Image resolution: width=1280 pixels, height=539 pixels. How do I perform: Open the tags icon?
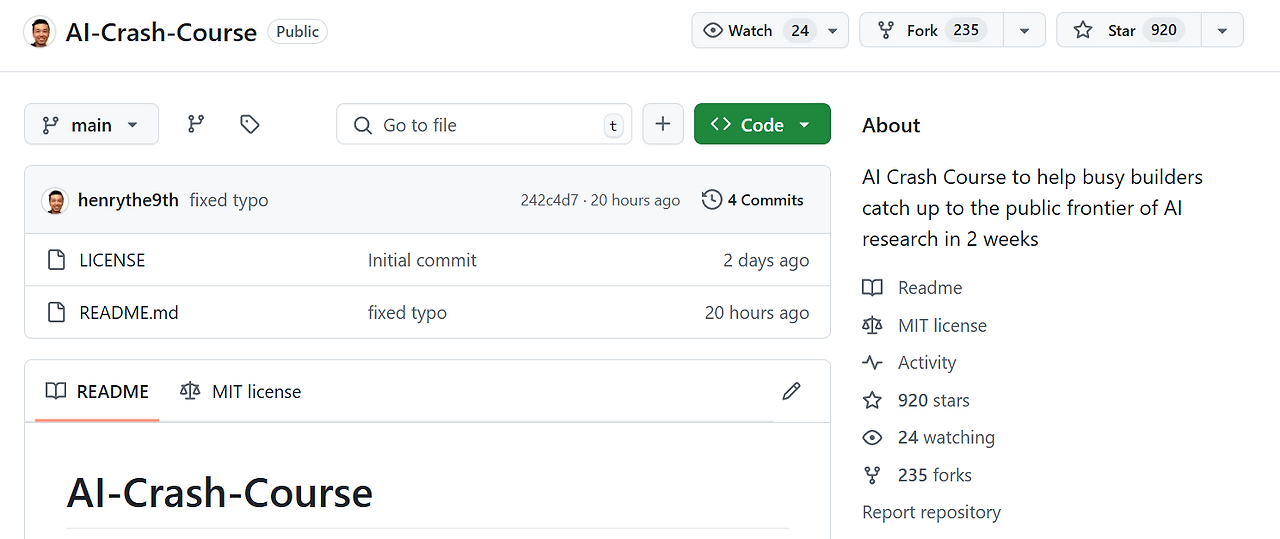click(250, 124)
